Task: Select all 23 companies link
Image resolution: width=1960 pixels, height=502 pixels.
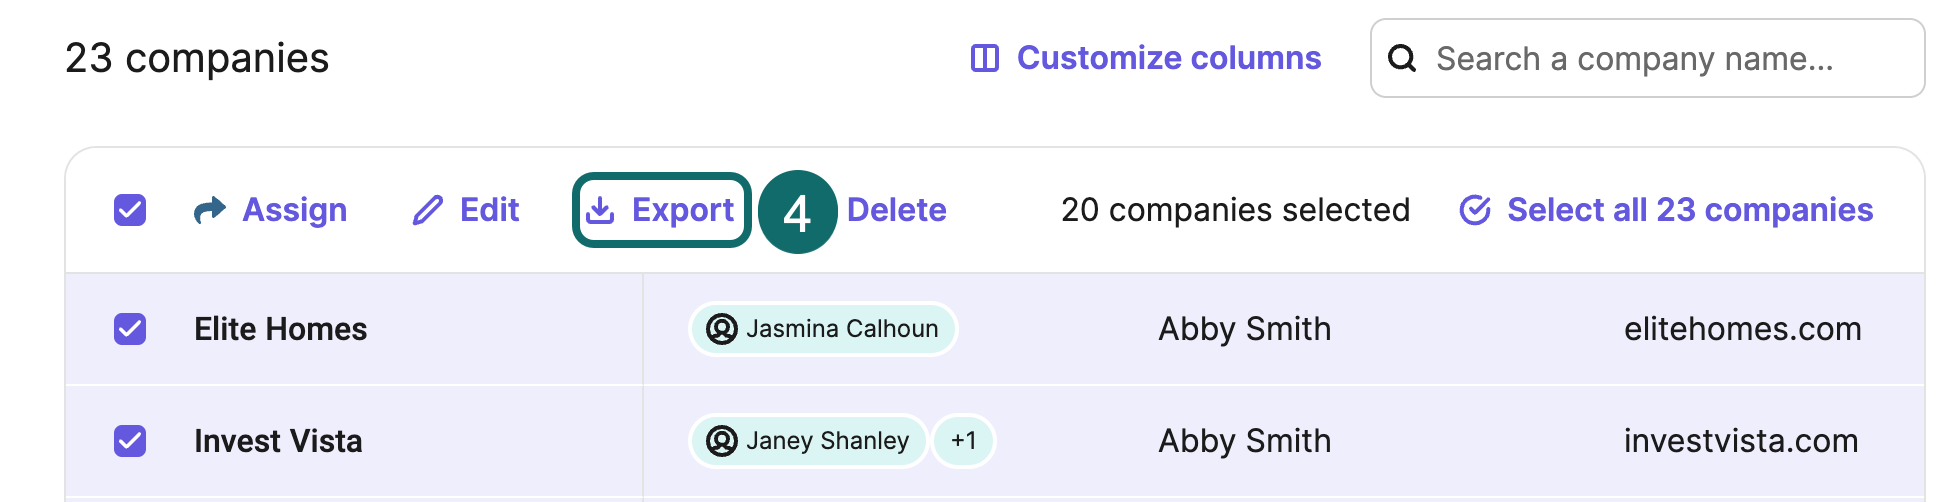Action: (1689, 210)
